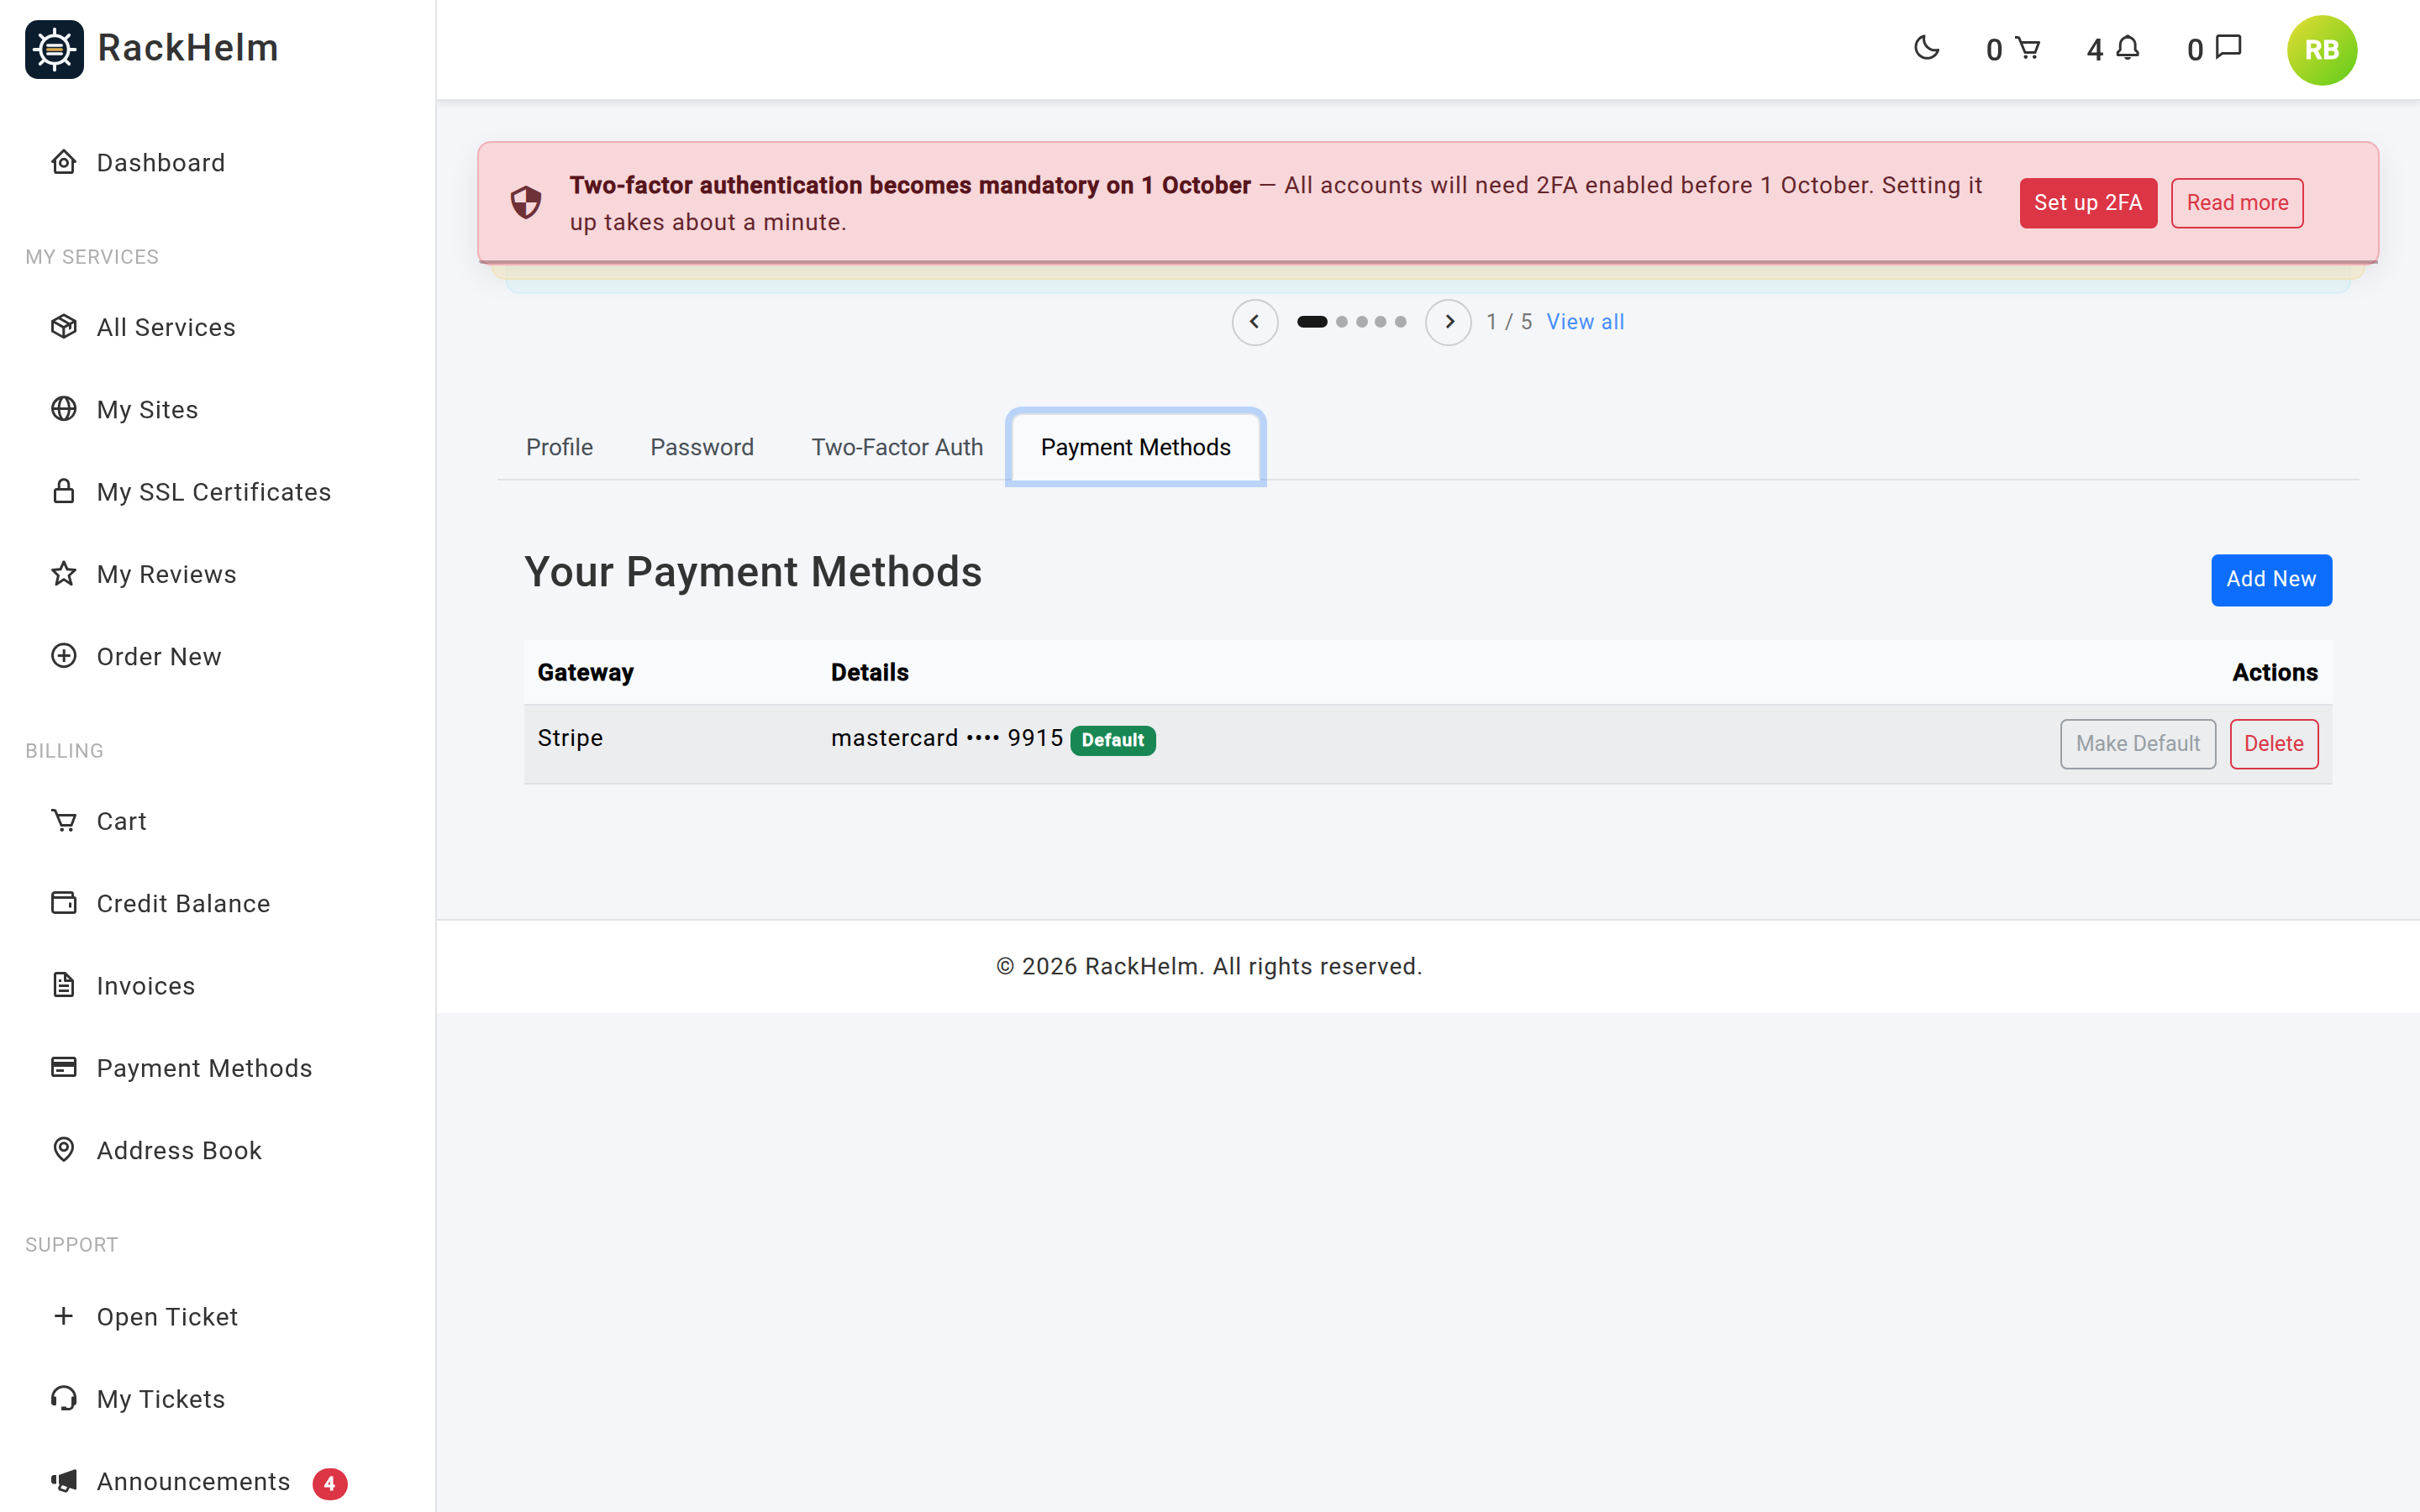Screen dimensions: 2420x1512
Task: Go to next announcement slide
Action: point(1448,322)
